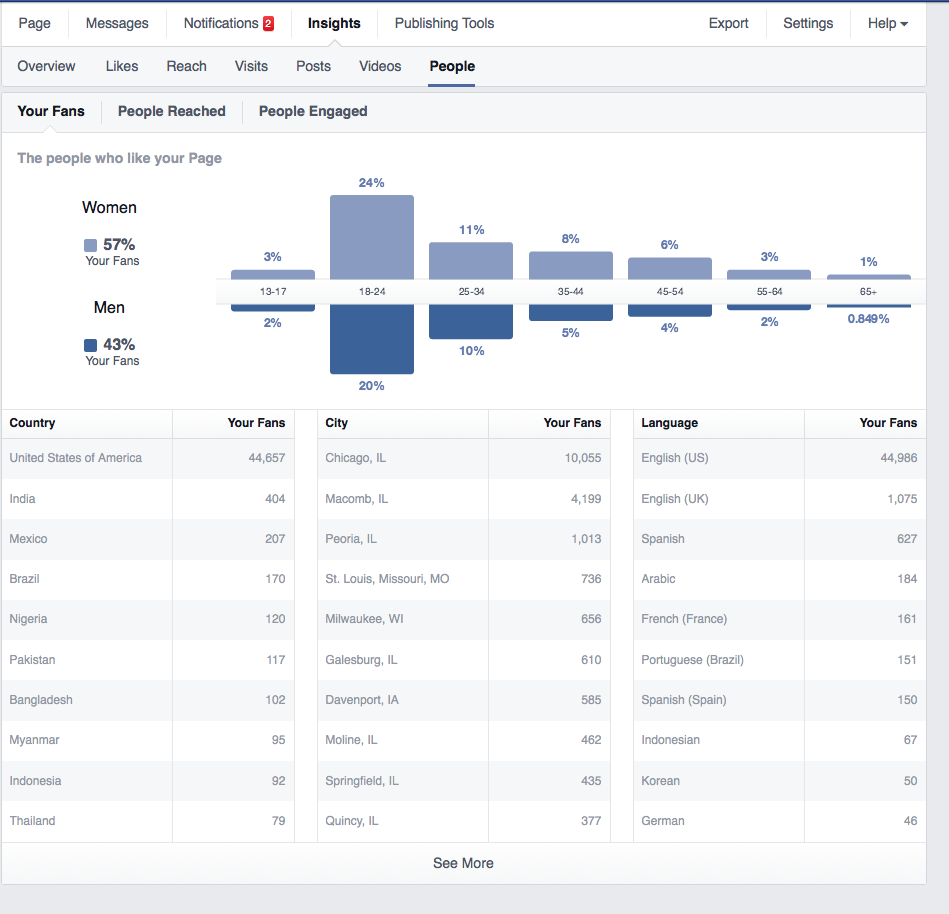Open the Videos insights section
The height and width of the screenshot is (914, 949).
380,66
